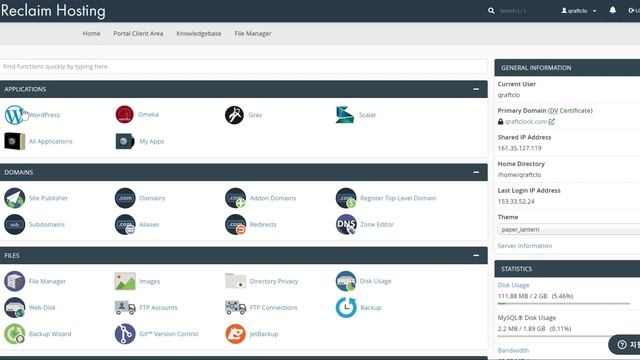640x360 pixels.
Task: Launch the Backup Wizard icon
Action: click(14, 334)
